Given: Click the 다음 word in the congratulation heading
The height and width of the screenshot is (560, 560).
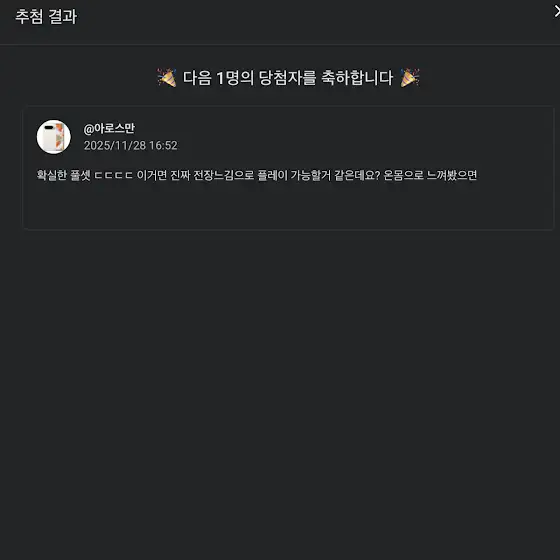Looking at the screenshot, I should (x=197, y=78).
